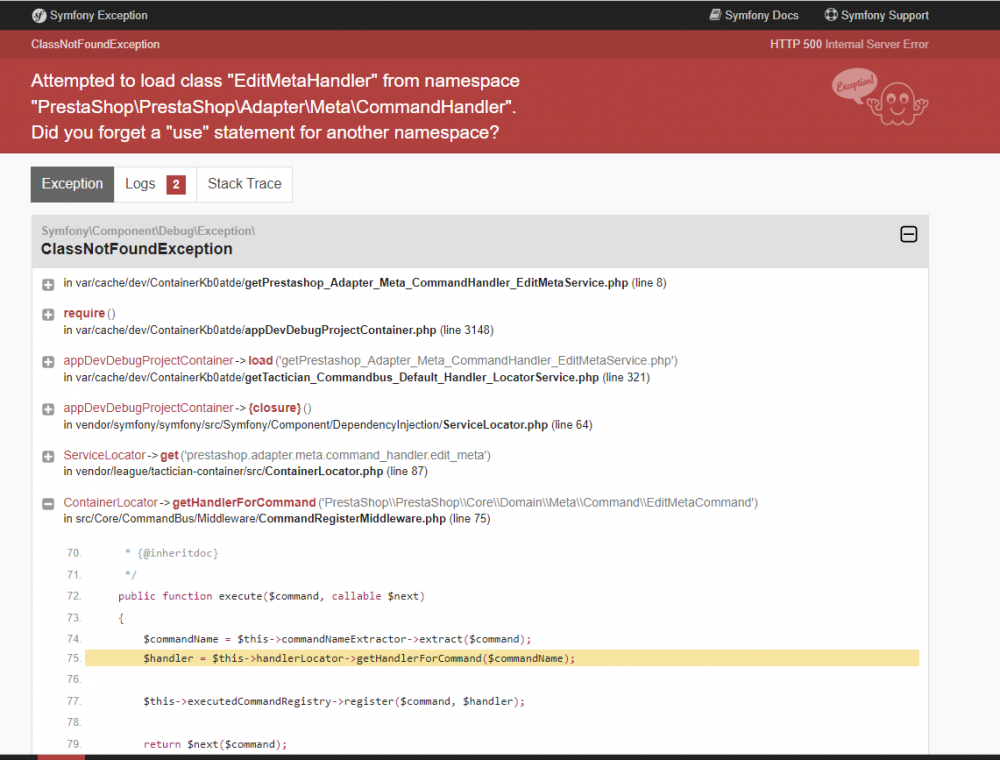The height and width of the screenshot is (760, 1000).
Task: Click the ClassNotFoundException label in red bar
Action: [96, 44]
